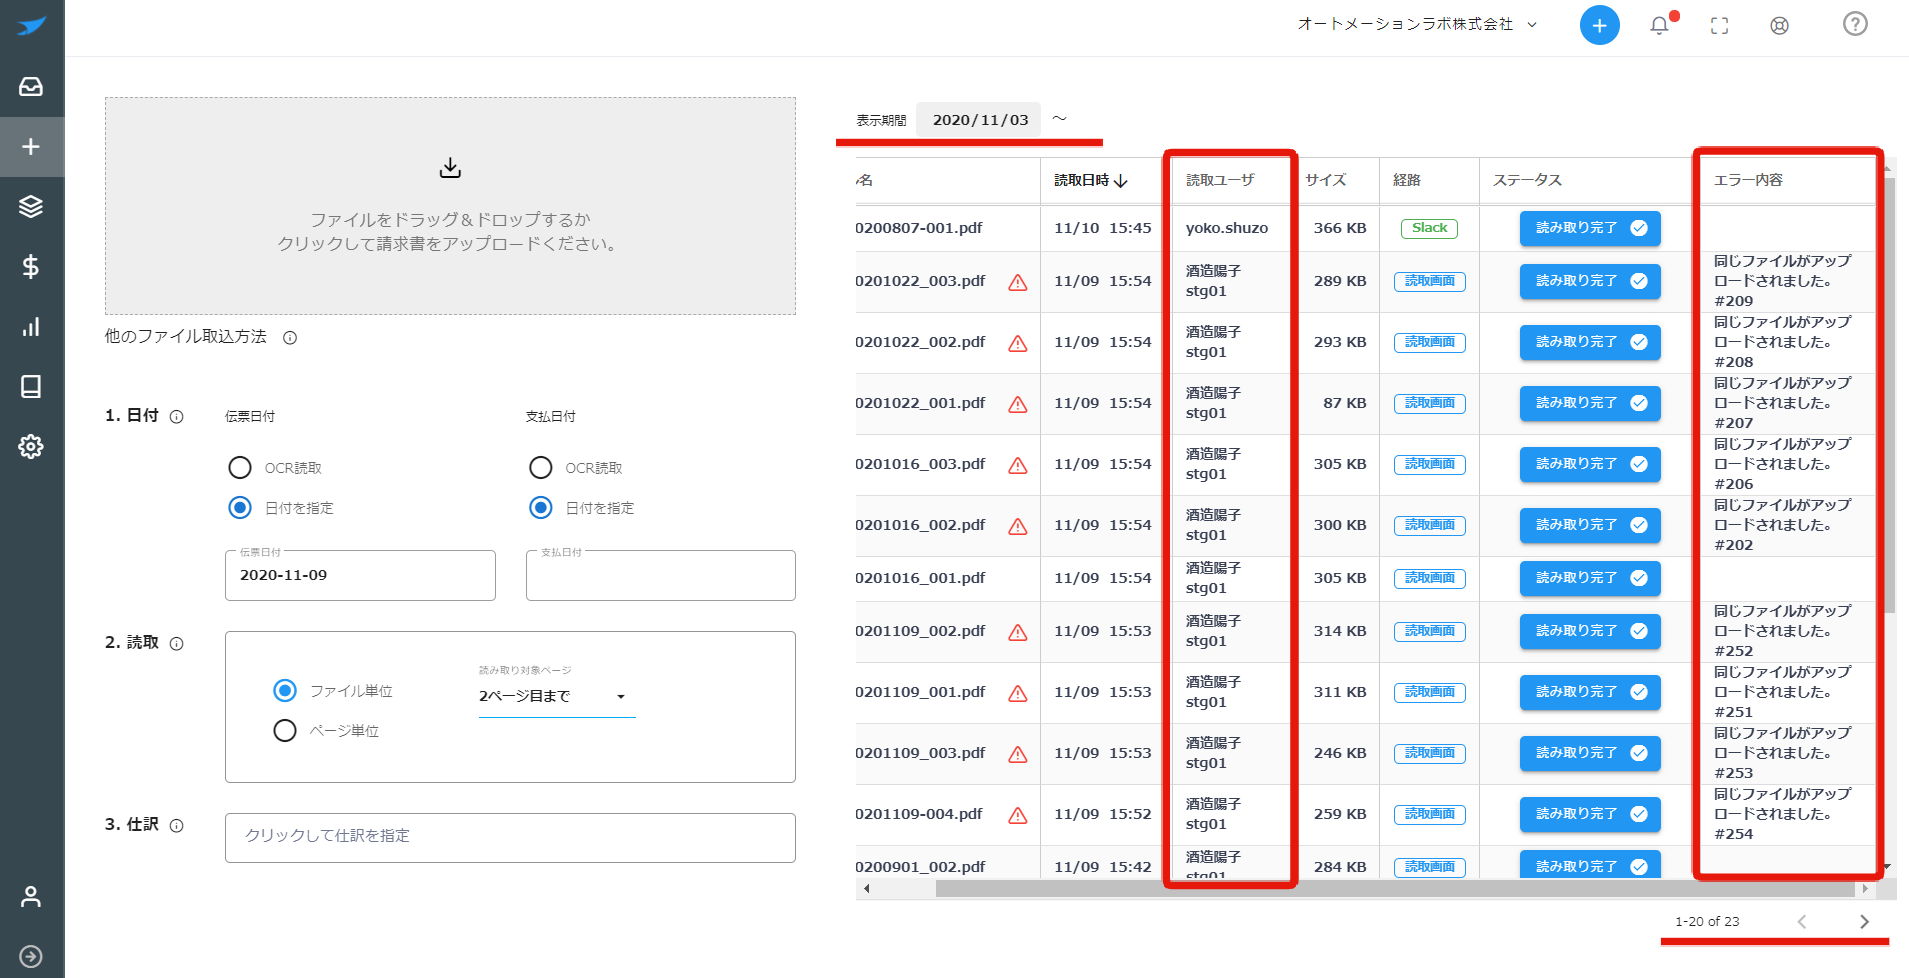Click the クリックして仕訳を指定 field
The width and height of the screenshot is (1909, 978).
tap(510, 838)
